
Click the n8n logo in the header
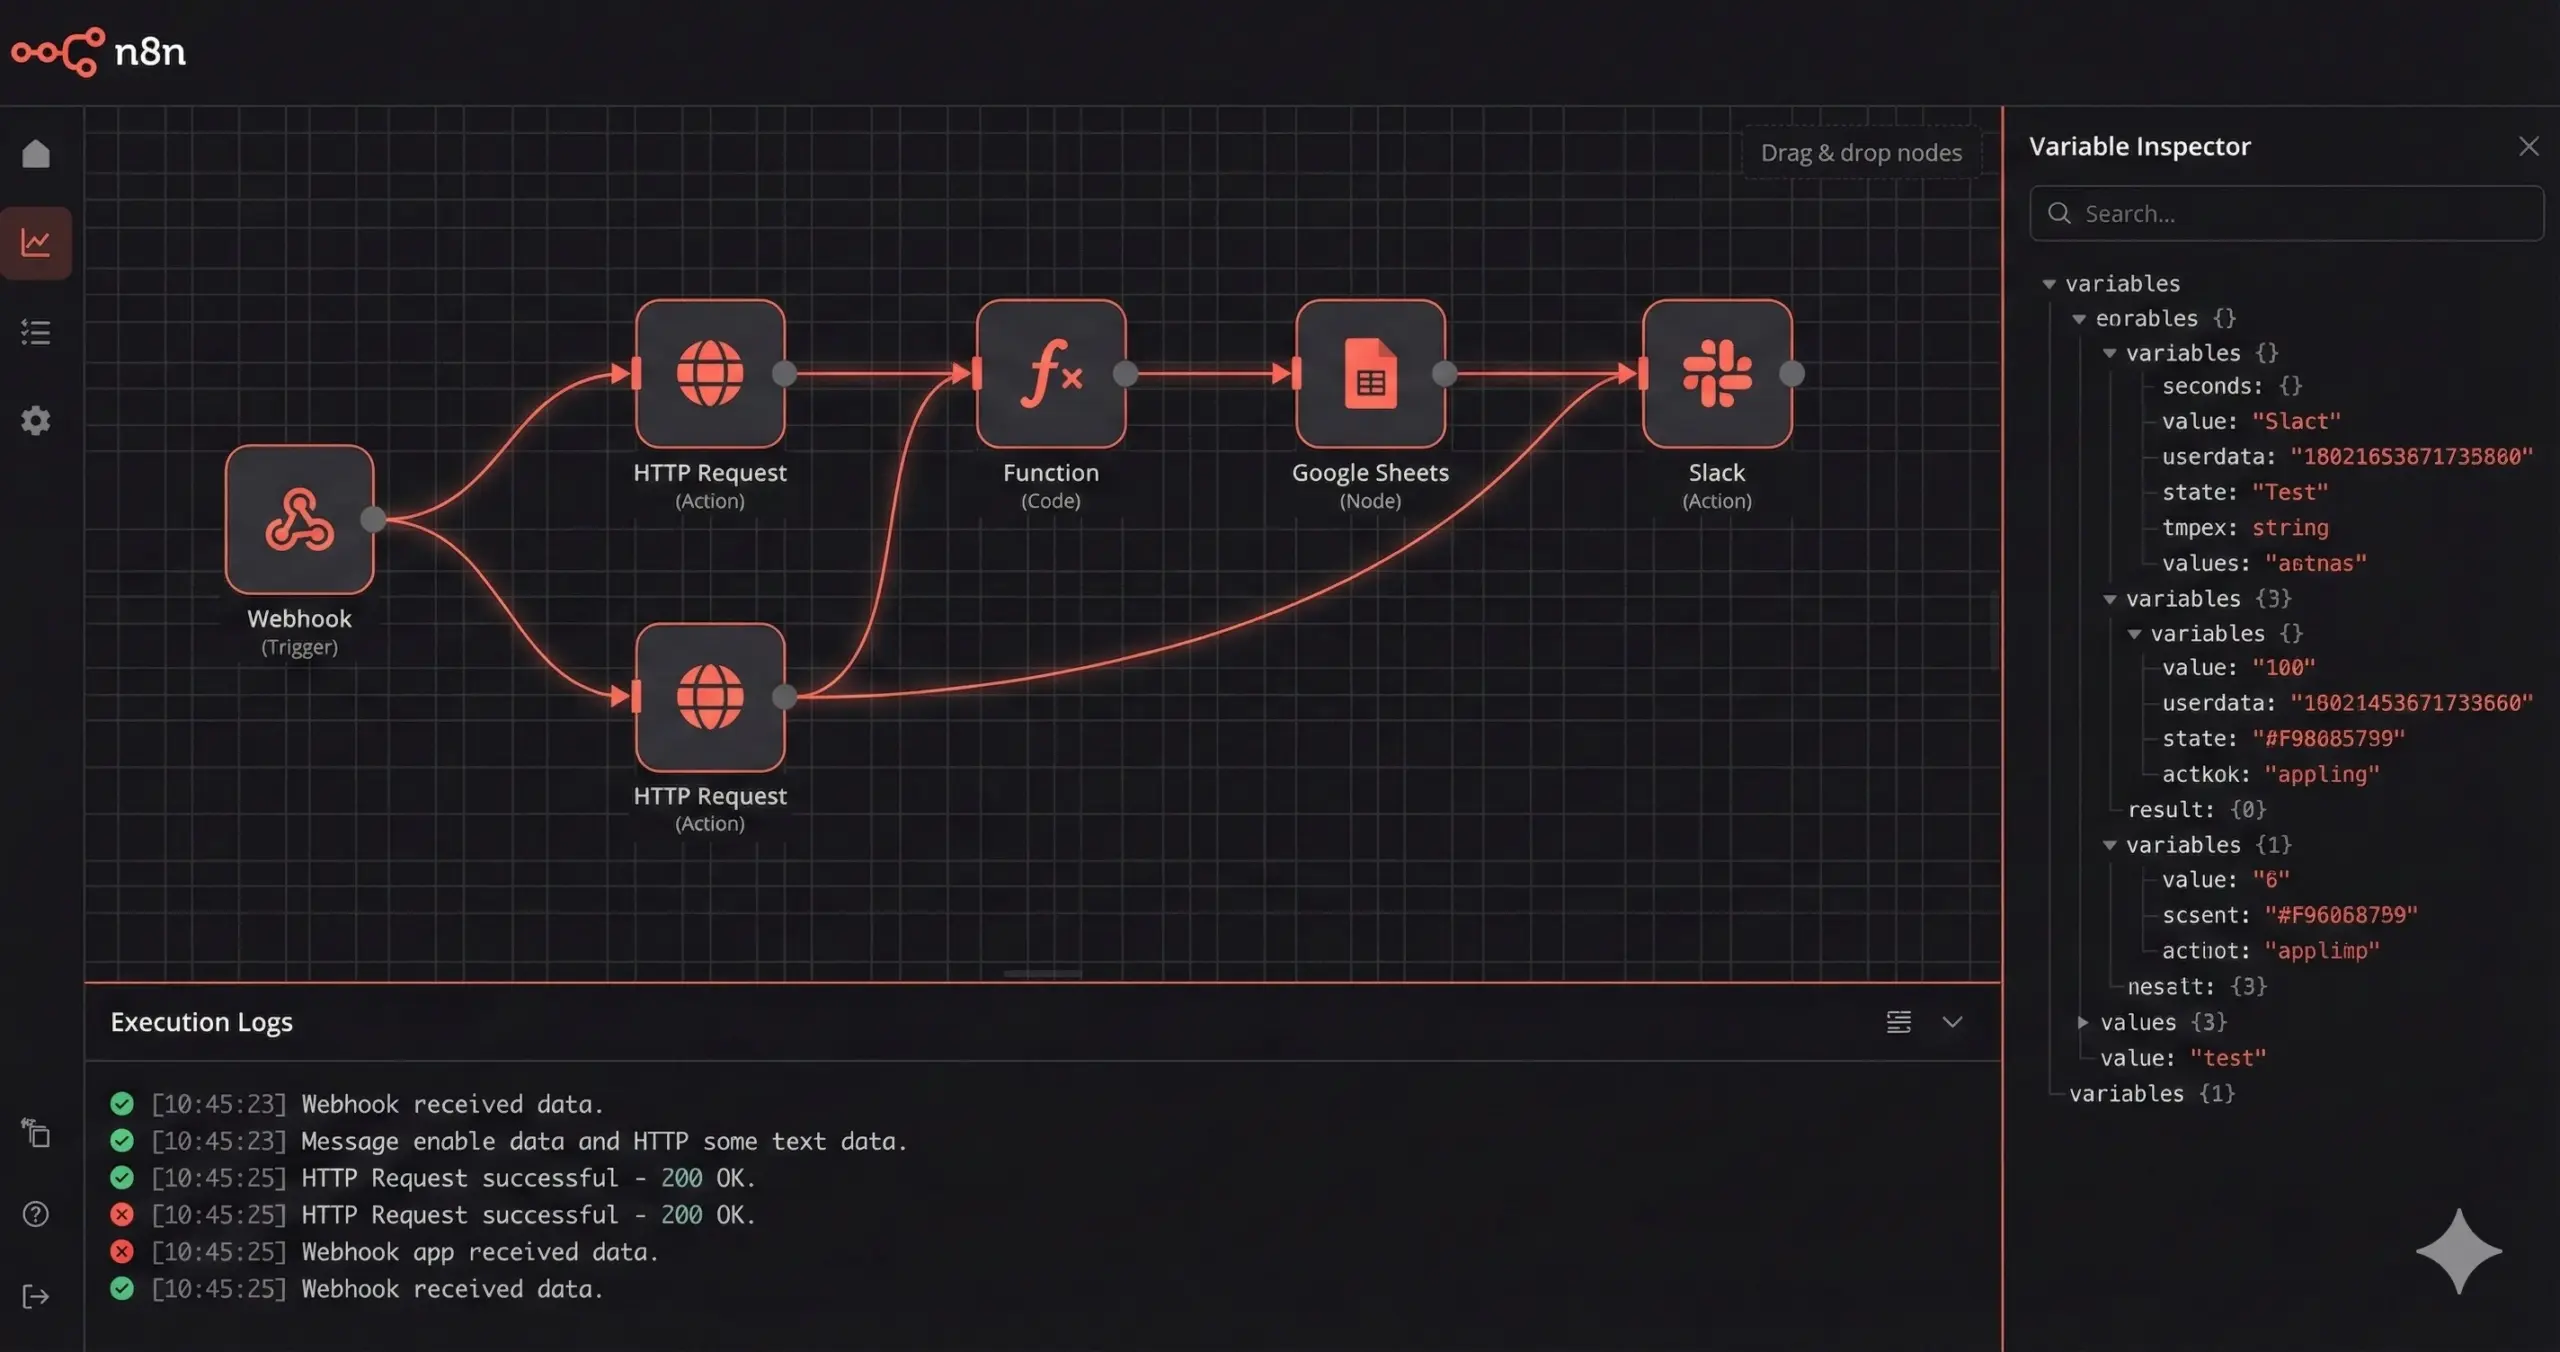[x=98, y=51]
